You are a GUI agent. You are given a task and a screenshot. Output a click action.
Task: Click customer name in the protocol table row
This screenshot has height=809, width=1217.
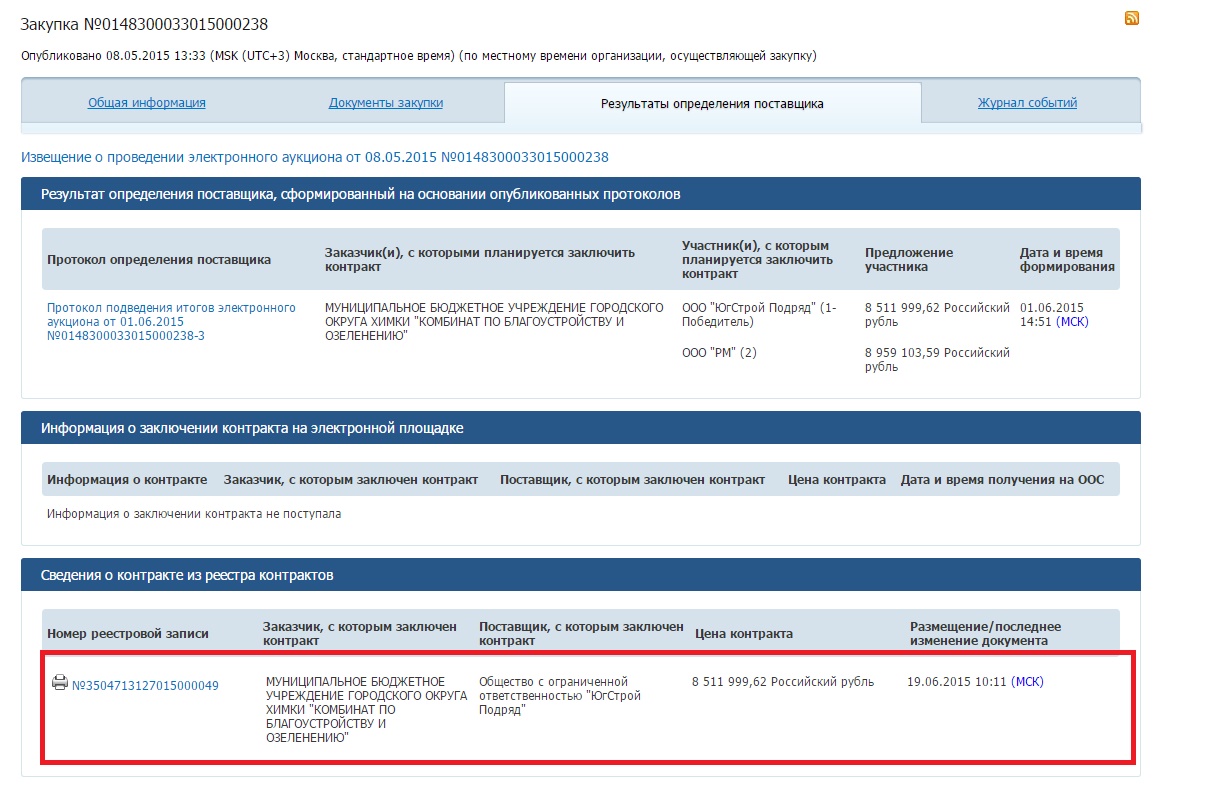pos(494,322)
